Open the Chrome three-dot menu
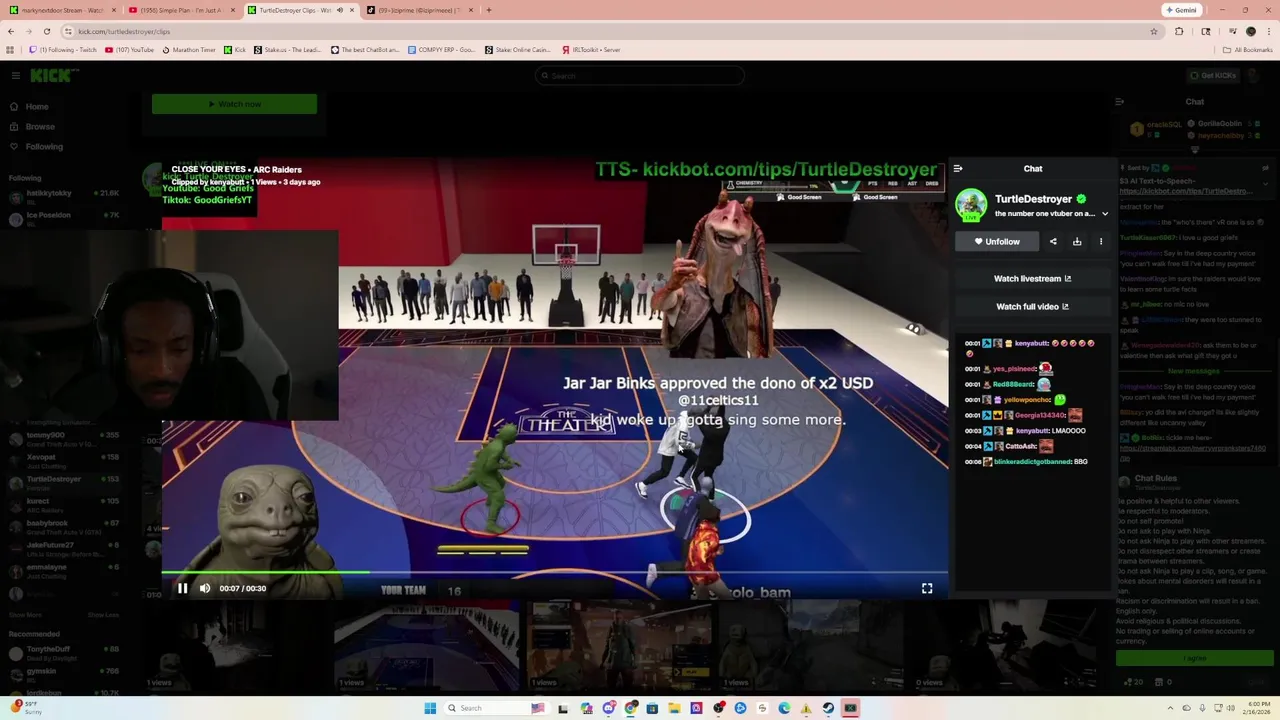 (x=1269, y=31)
